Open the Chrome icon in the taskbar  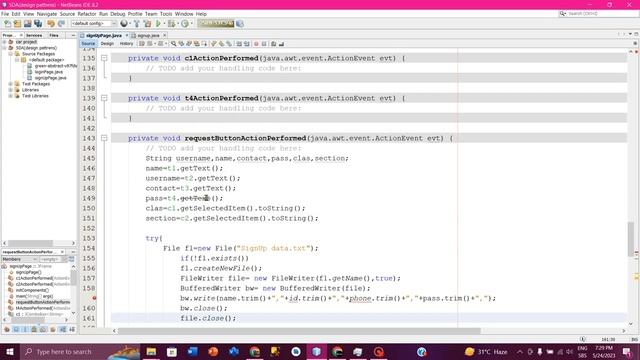point(255,352)
